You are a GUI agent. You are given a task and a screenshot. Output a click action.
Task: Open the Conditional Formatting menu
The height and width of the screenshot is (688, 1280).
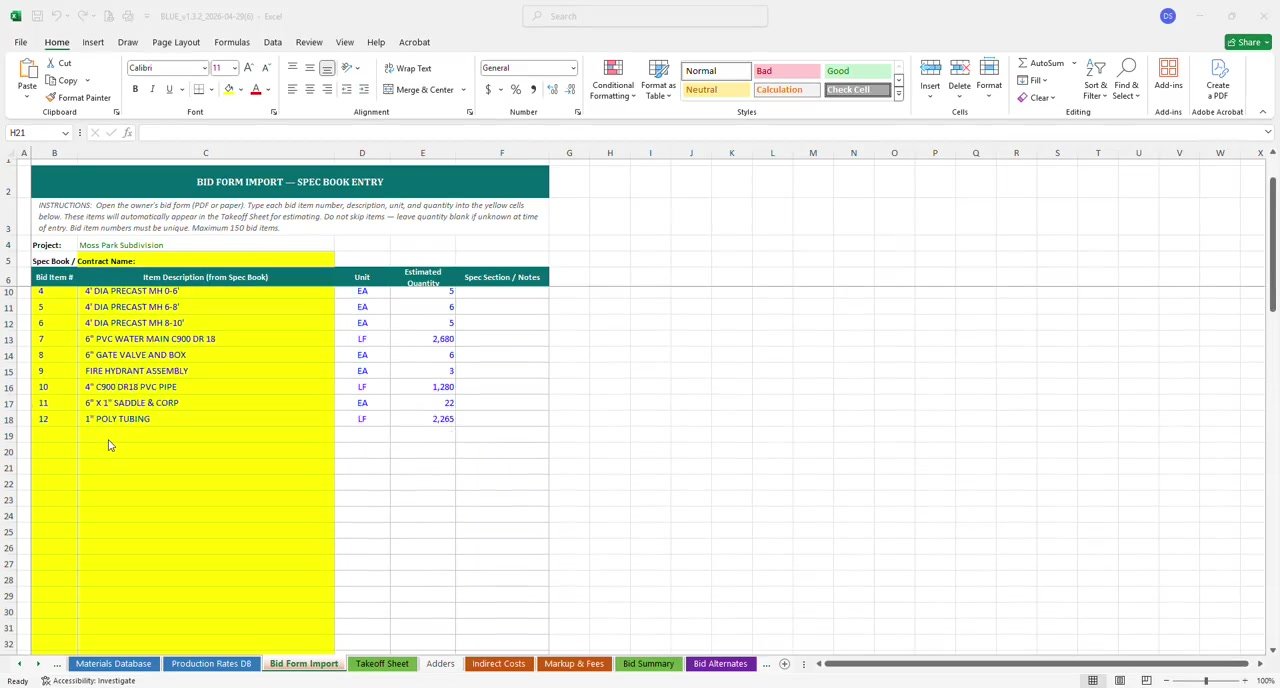613,79
